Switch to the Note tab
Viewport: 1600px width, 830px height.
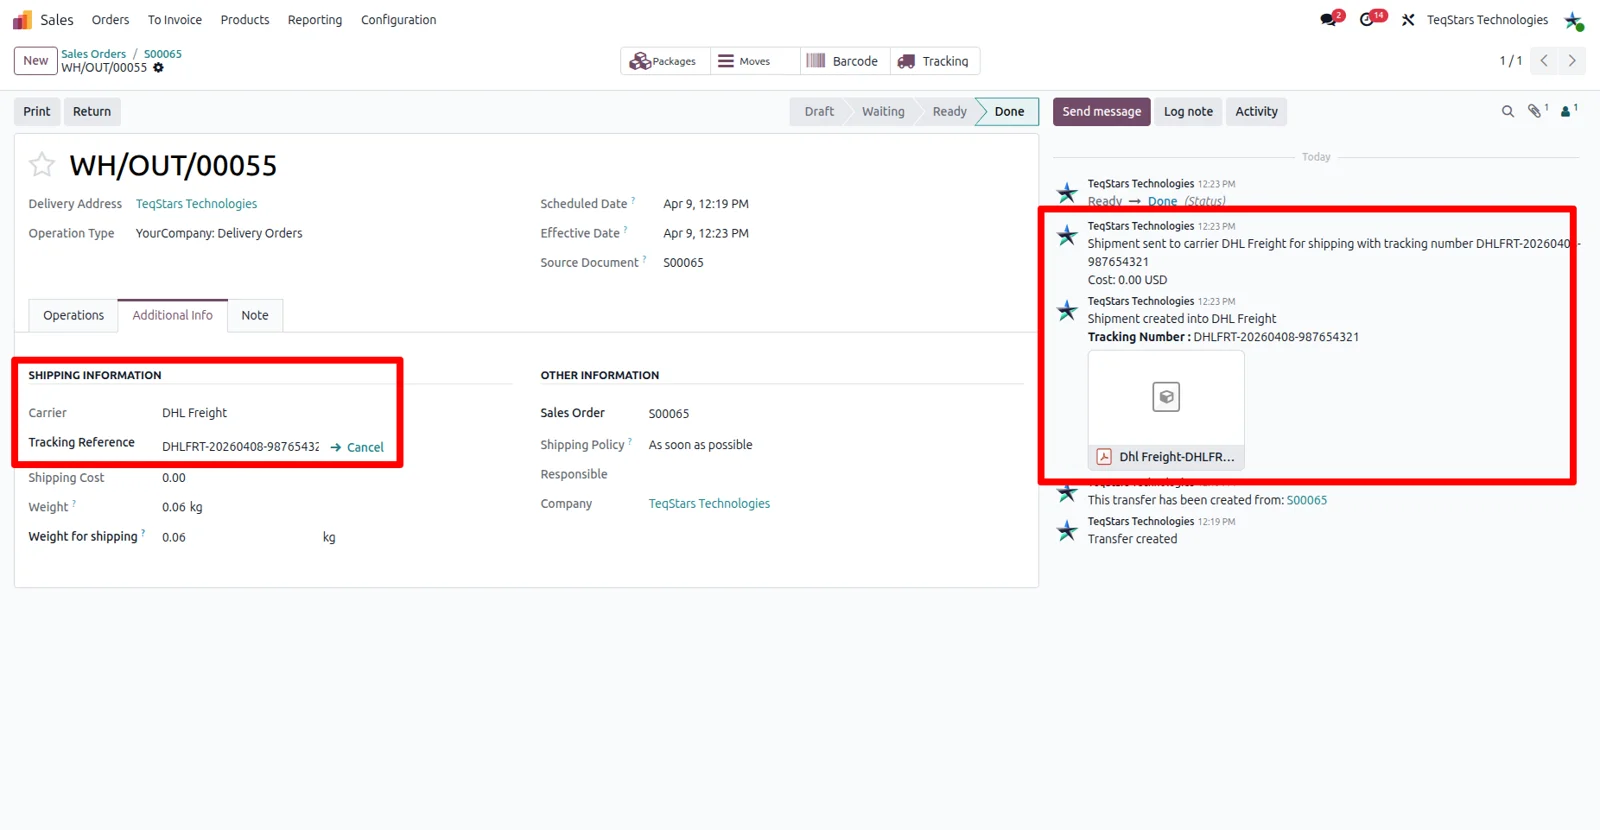(255, 315)
